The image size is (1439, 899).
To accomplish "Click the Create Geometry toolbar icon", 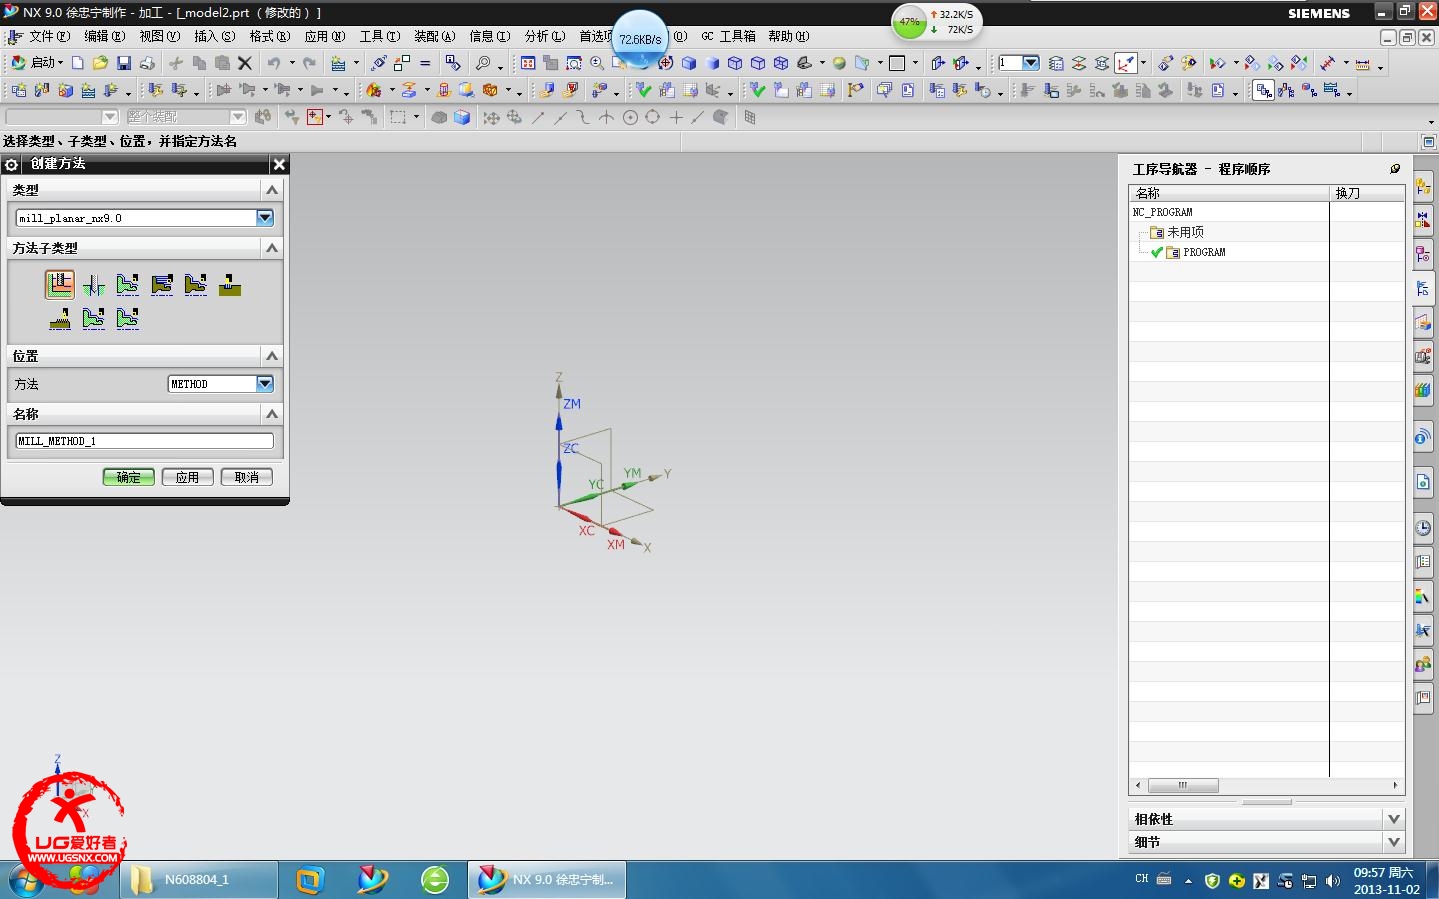I will point(65,90).
